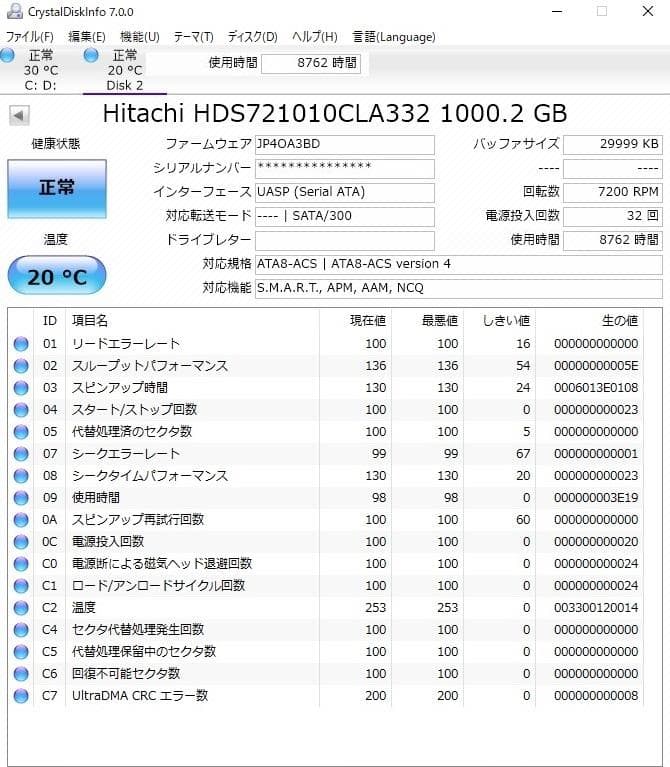
Task: Click the しきい値 column header
Action: 507,321
